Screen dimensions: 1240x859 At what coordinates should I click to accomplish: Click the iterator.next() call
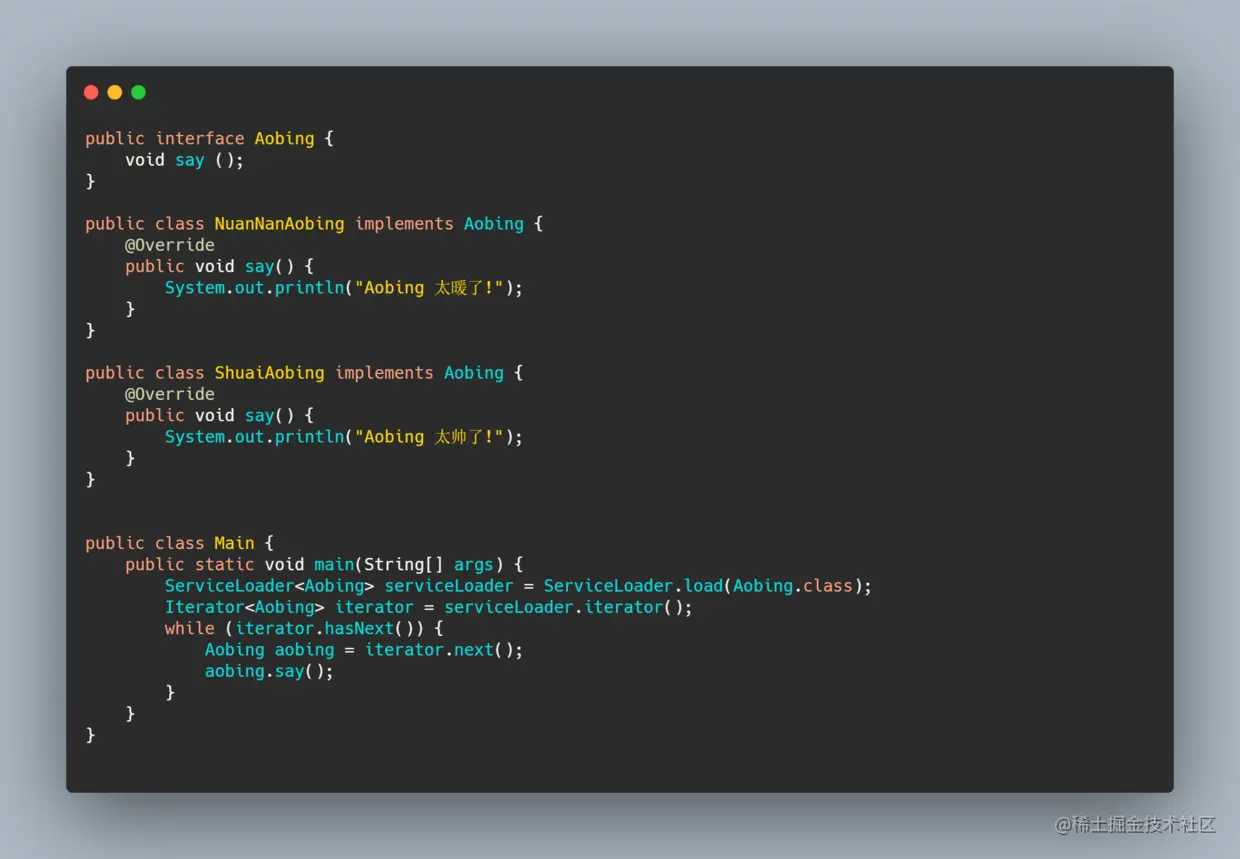click(x=439, y=650)
